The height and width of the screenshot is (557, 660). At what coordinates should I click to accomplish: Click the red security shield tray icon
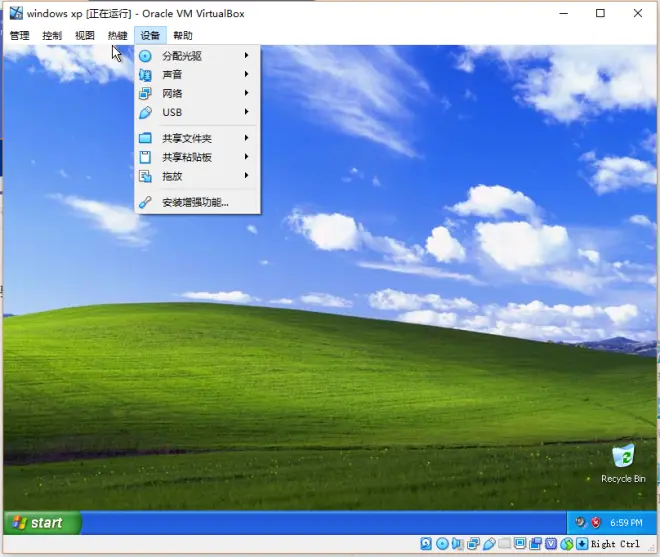596,522
